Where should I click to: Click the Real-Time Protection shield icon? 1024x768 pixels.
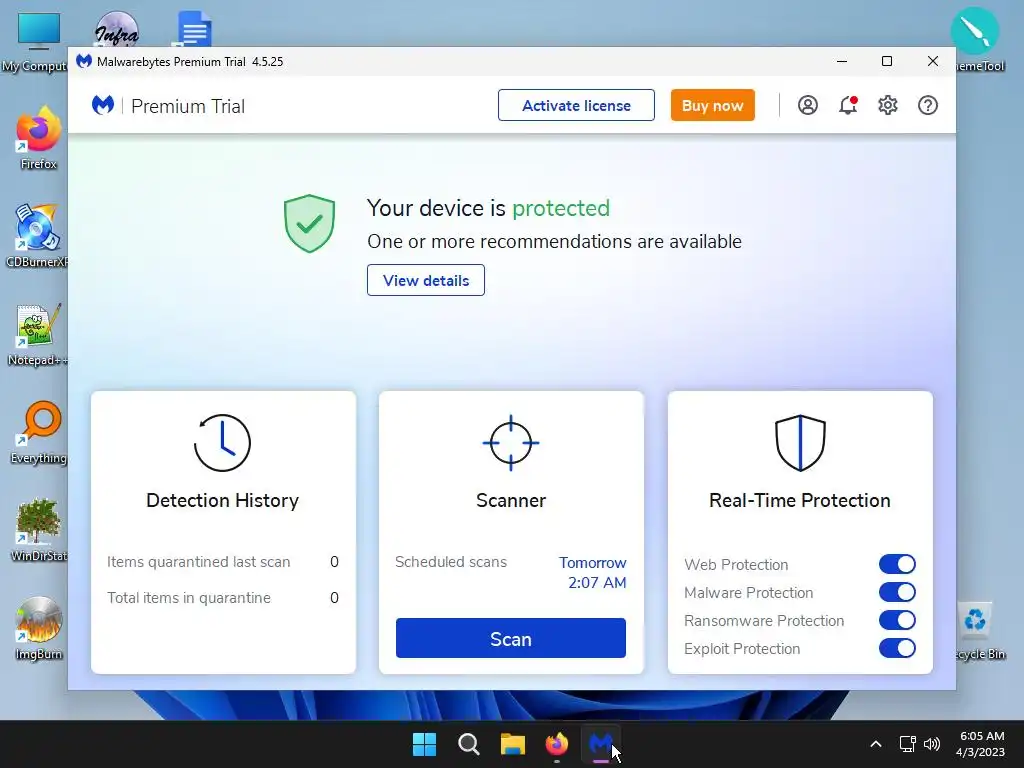coord(800,443)
